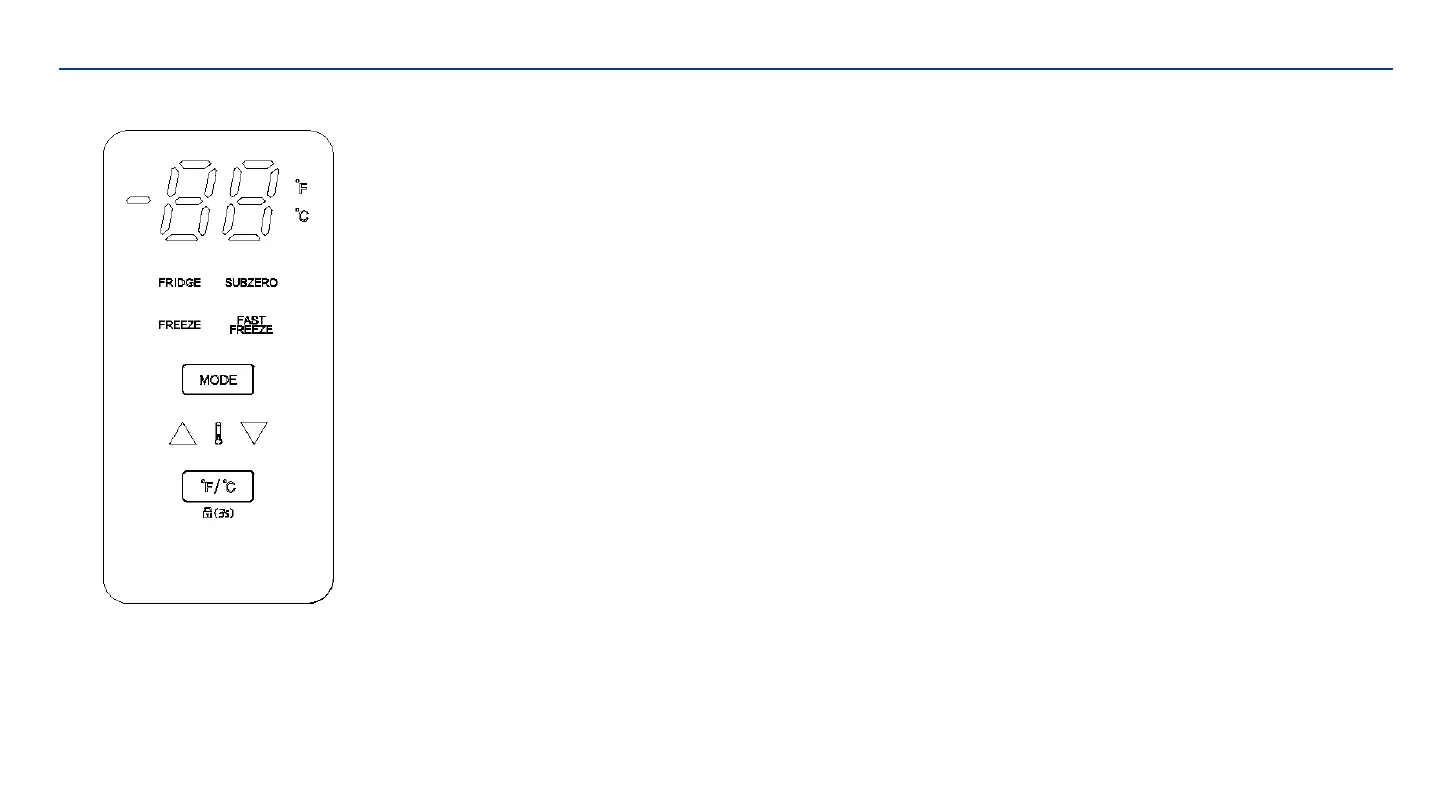Toggle units with the °F/°C button
Viewport: 1440px width, 810px height.
(218, 486)
